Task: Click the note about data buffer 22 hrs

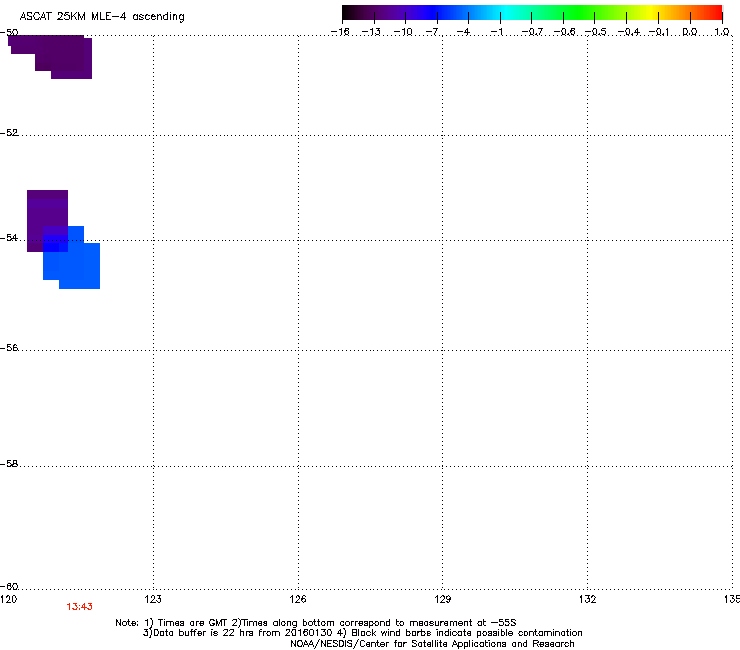Action: 239,633
